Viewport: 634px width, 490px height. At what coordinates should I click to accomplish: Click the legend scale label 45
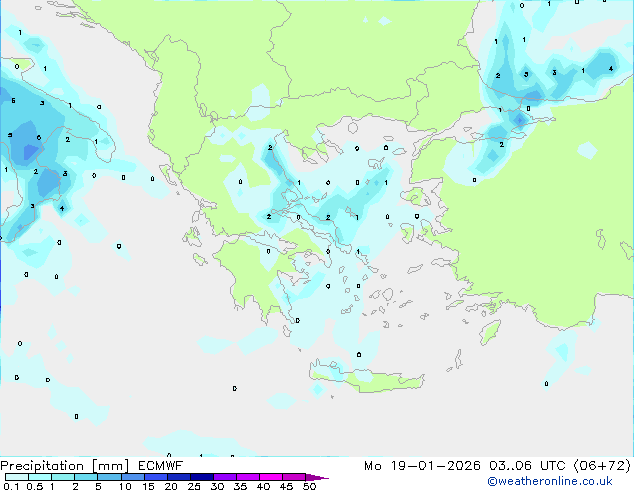[x=286, y=486]
